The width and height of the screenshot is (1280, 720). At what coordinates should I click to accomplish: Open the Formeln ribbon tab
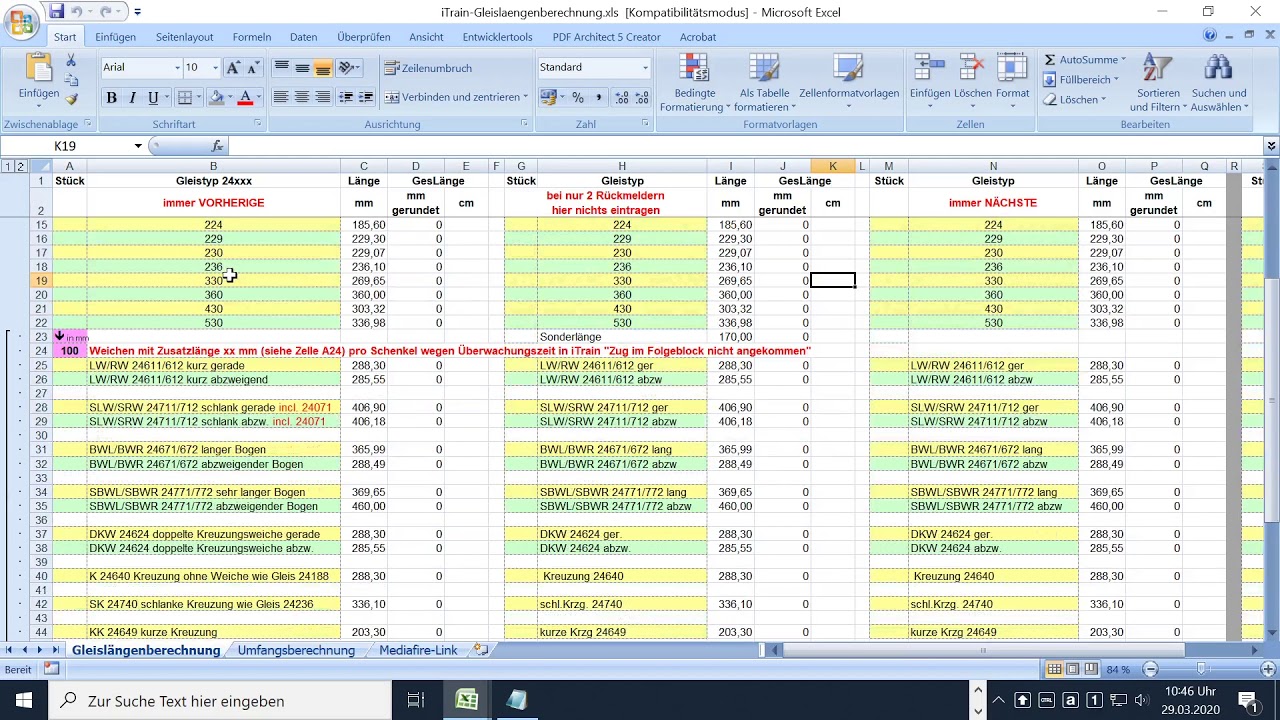(252, 37)
